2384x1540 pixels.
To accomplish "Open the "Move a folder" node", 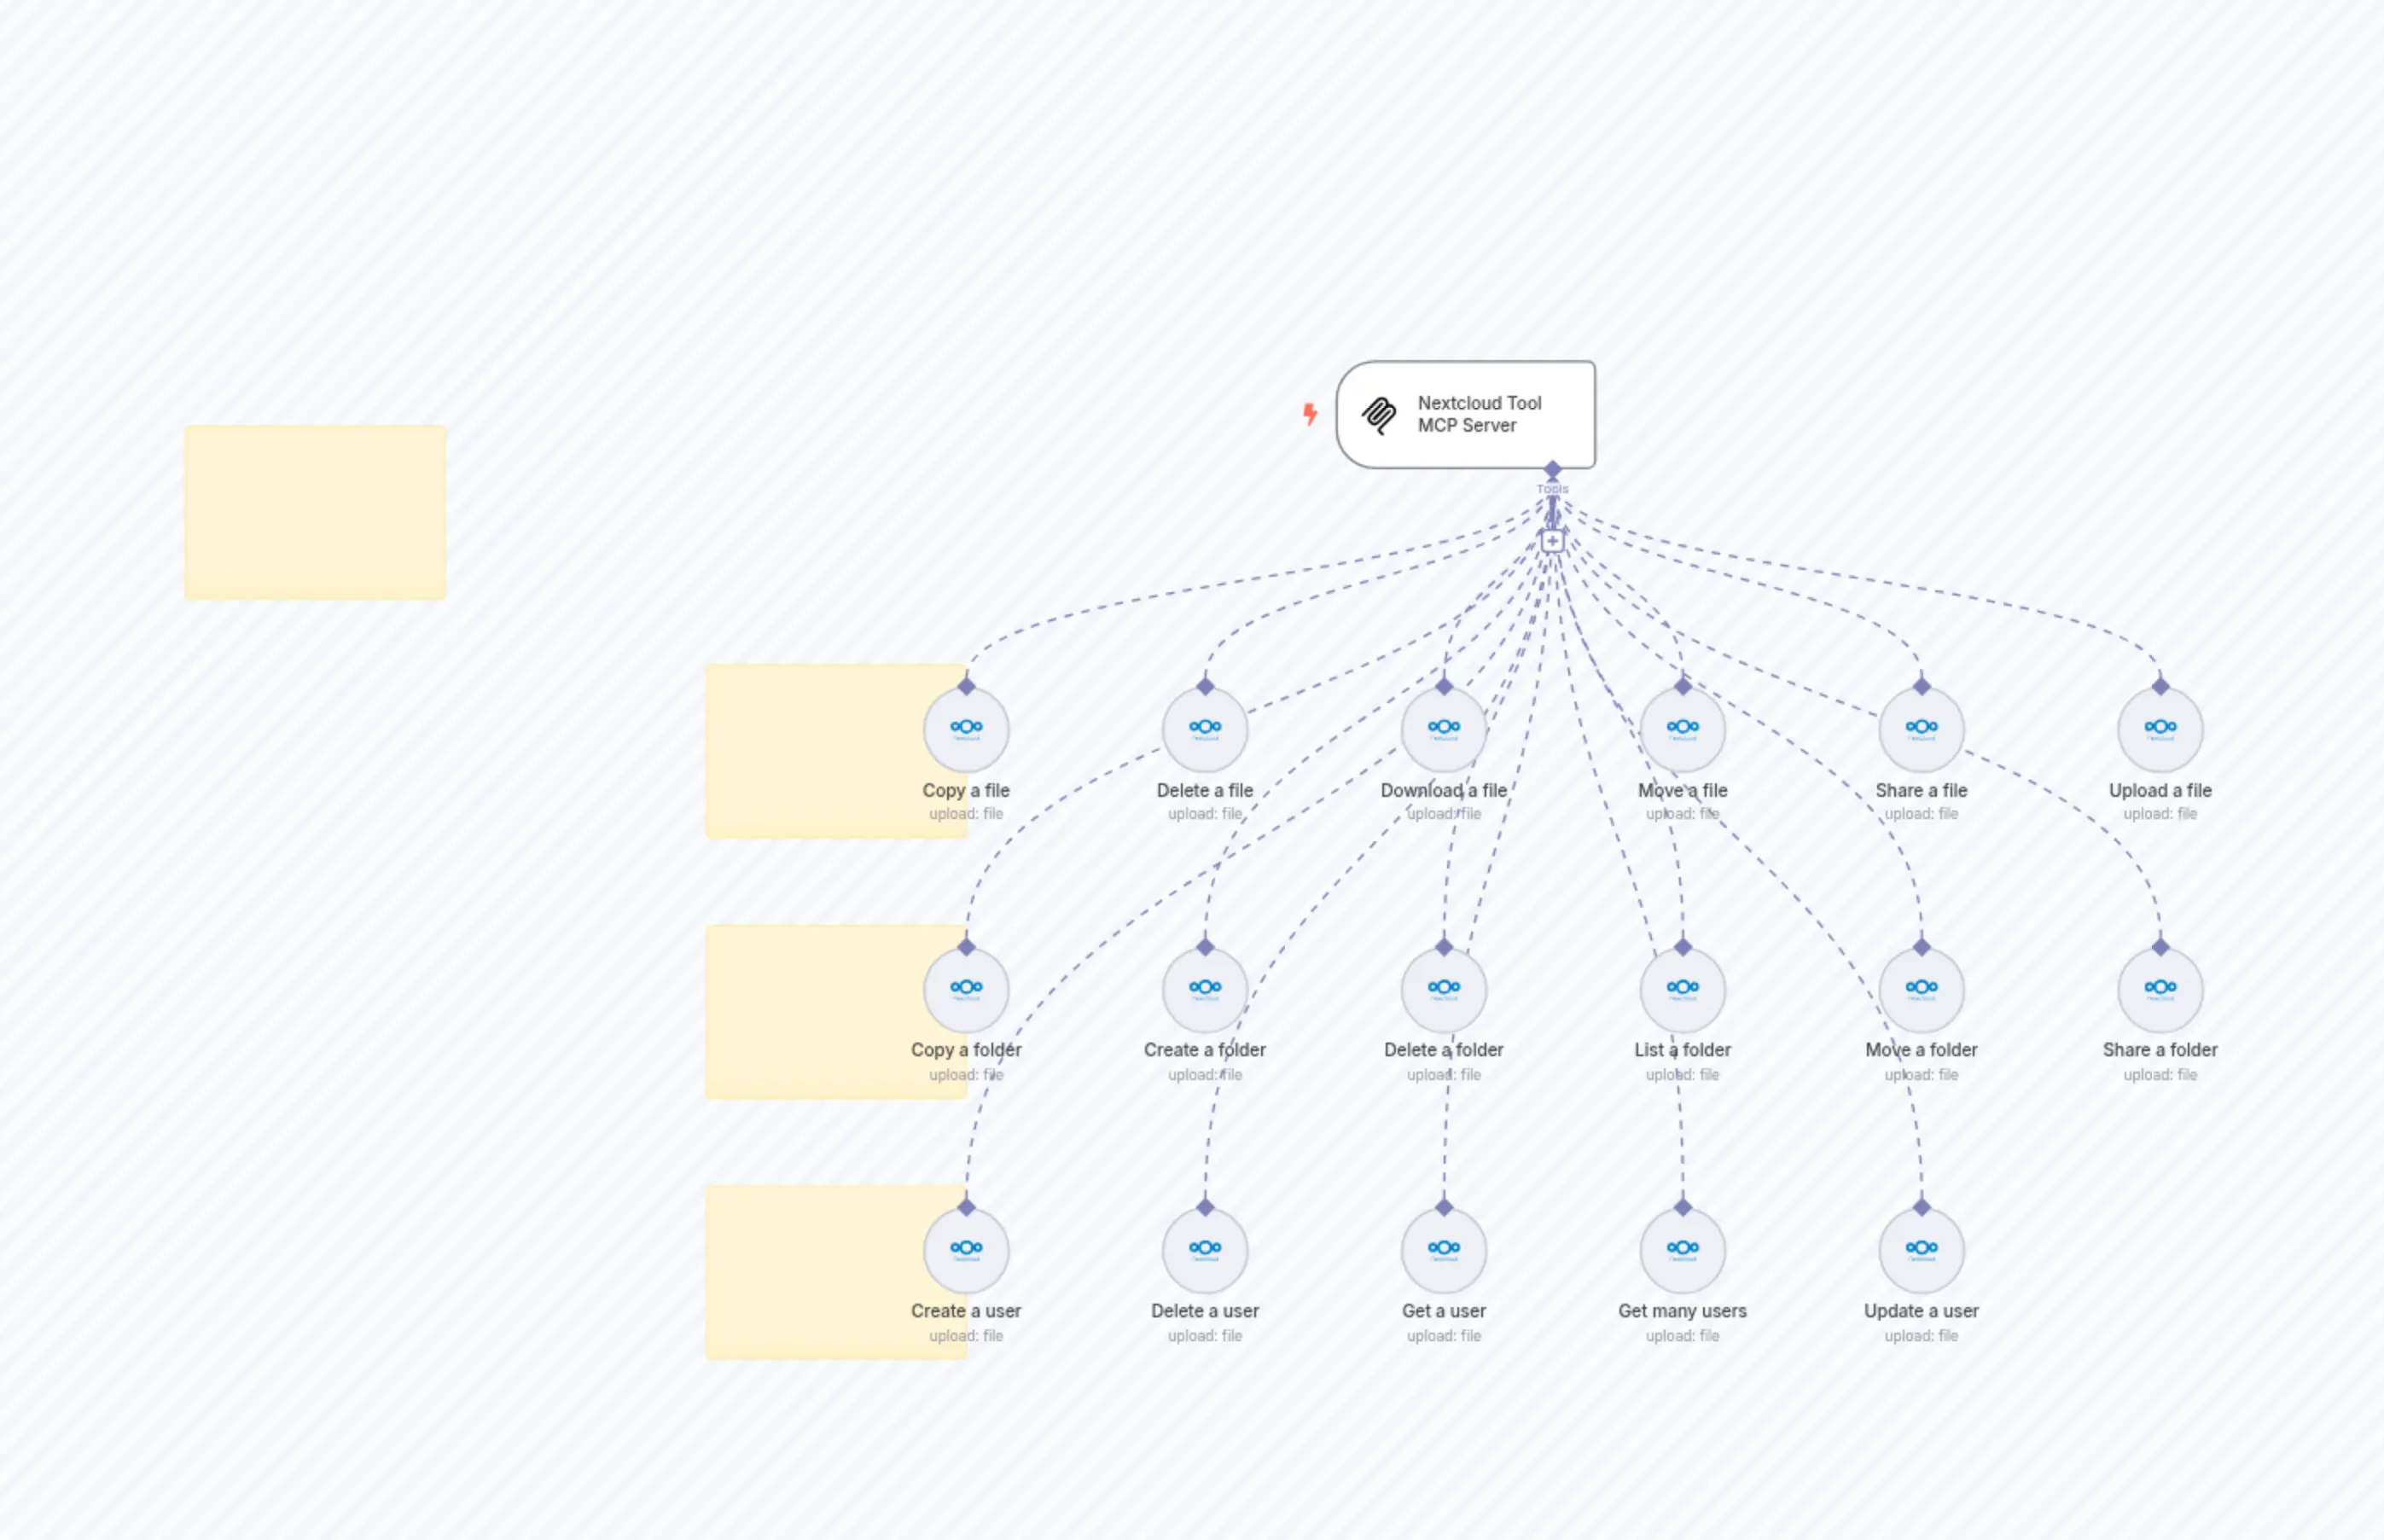I will [1920, 989].
